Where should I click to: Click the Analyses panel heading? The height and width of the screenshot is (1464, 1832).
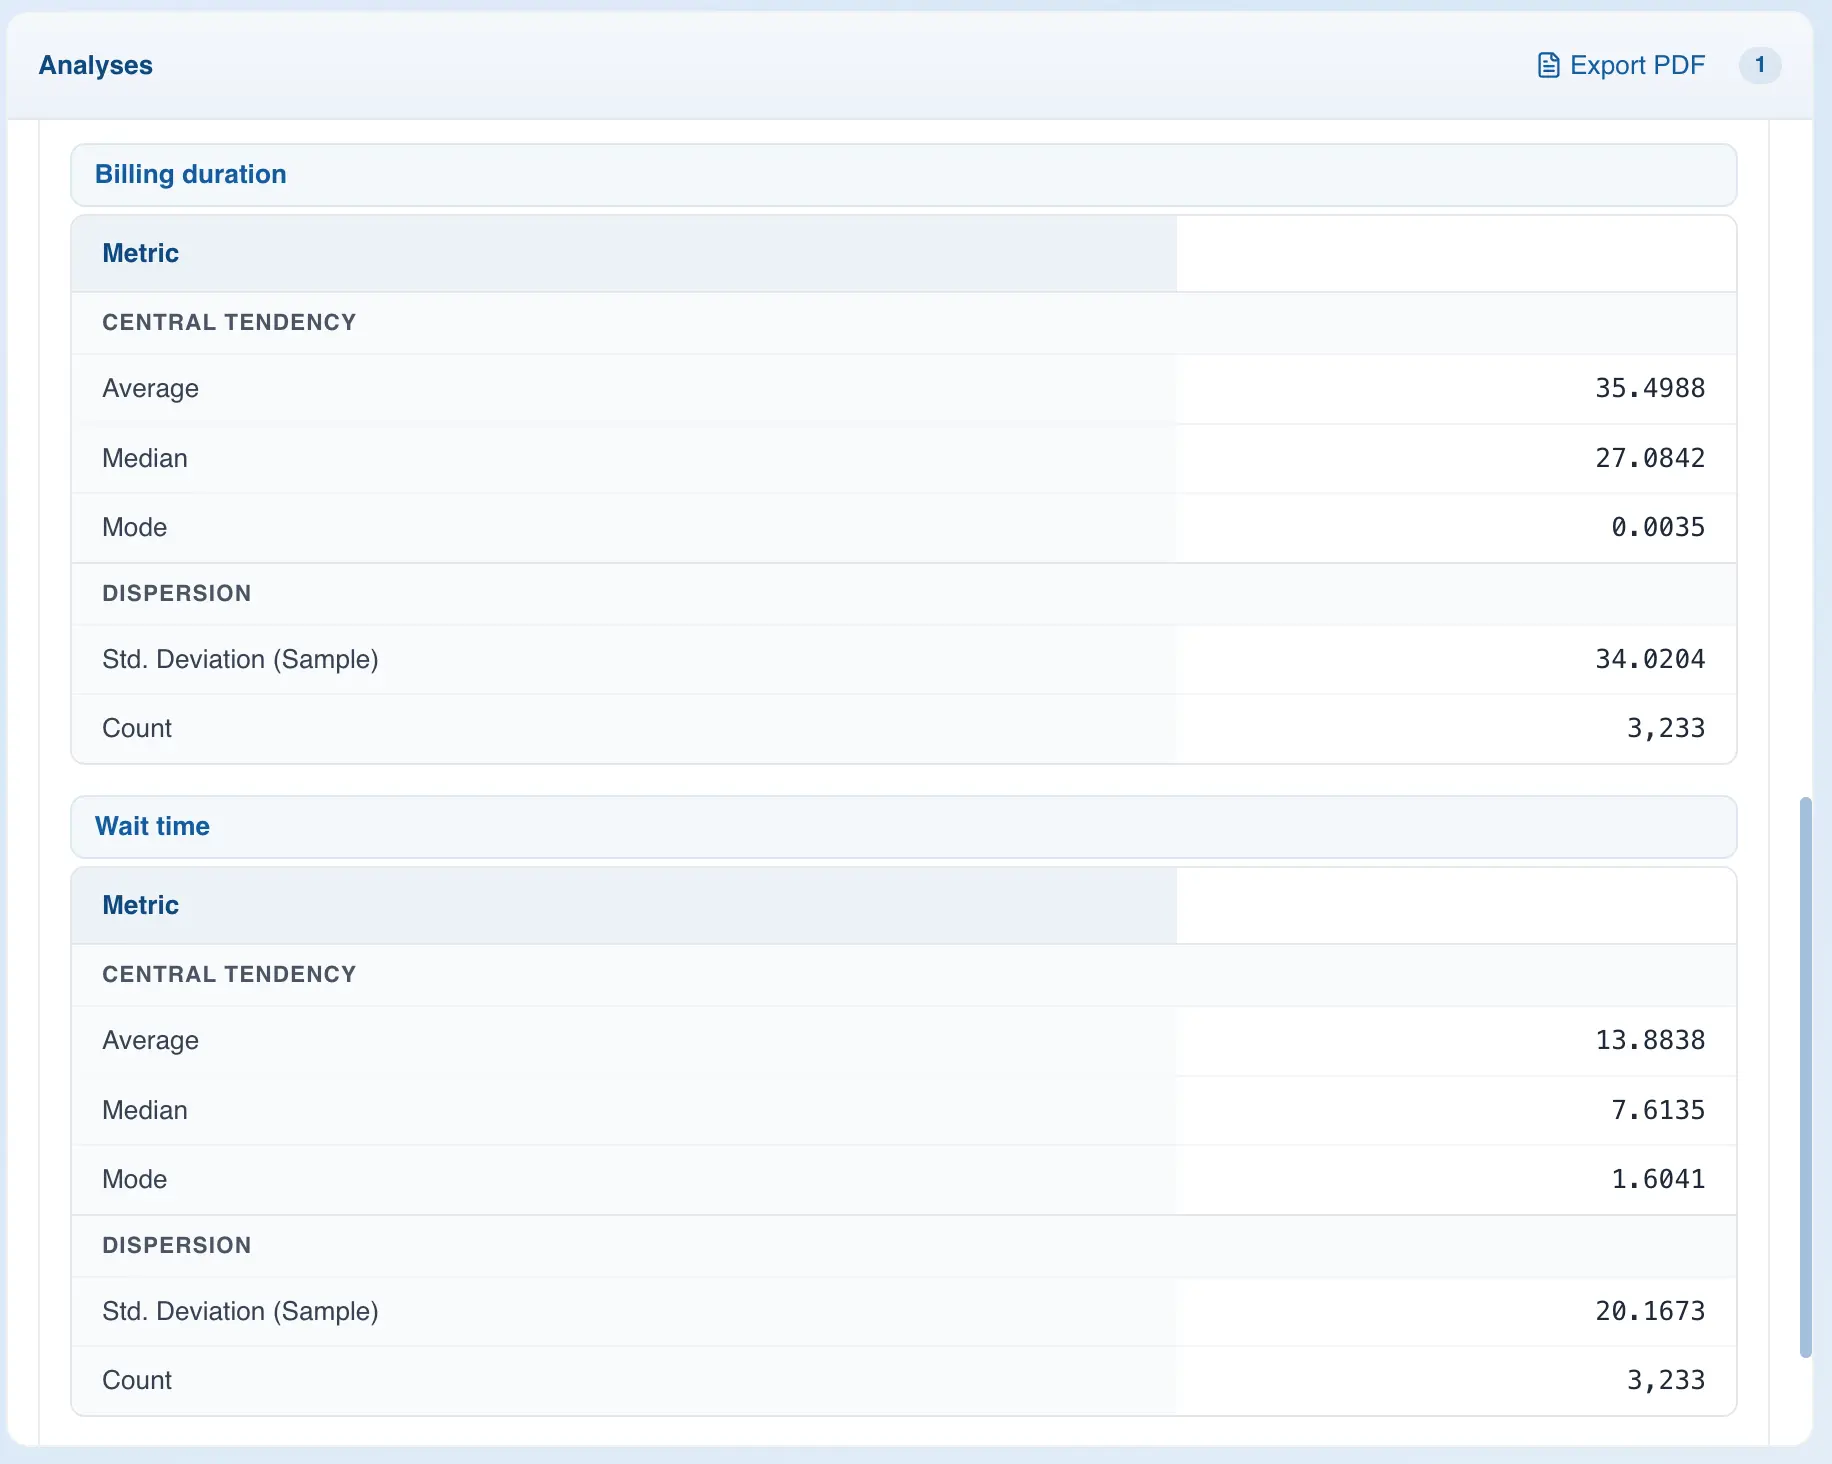coord(96,65)
